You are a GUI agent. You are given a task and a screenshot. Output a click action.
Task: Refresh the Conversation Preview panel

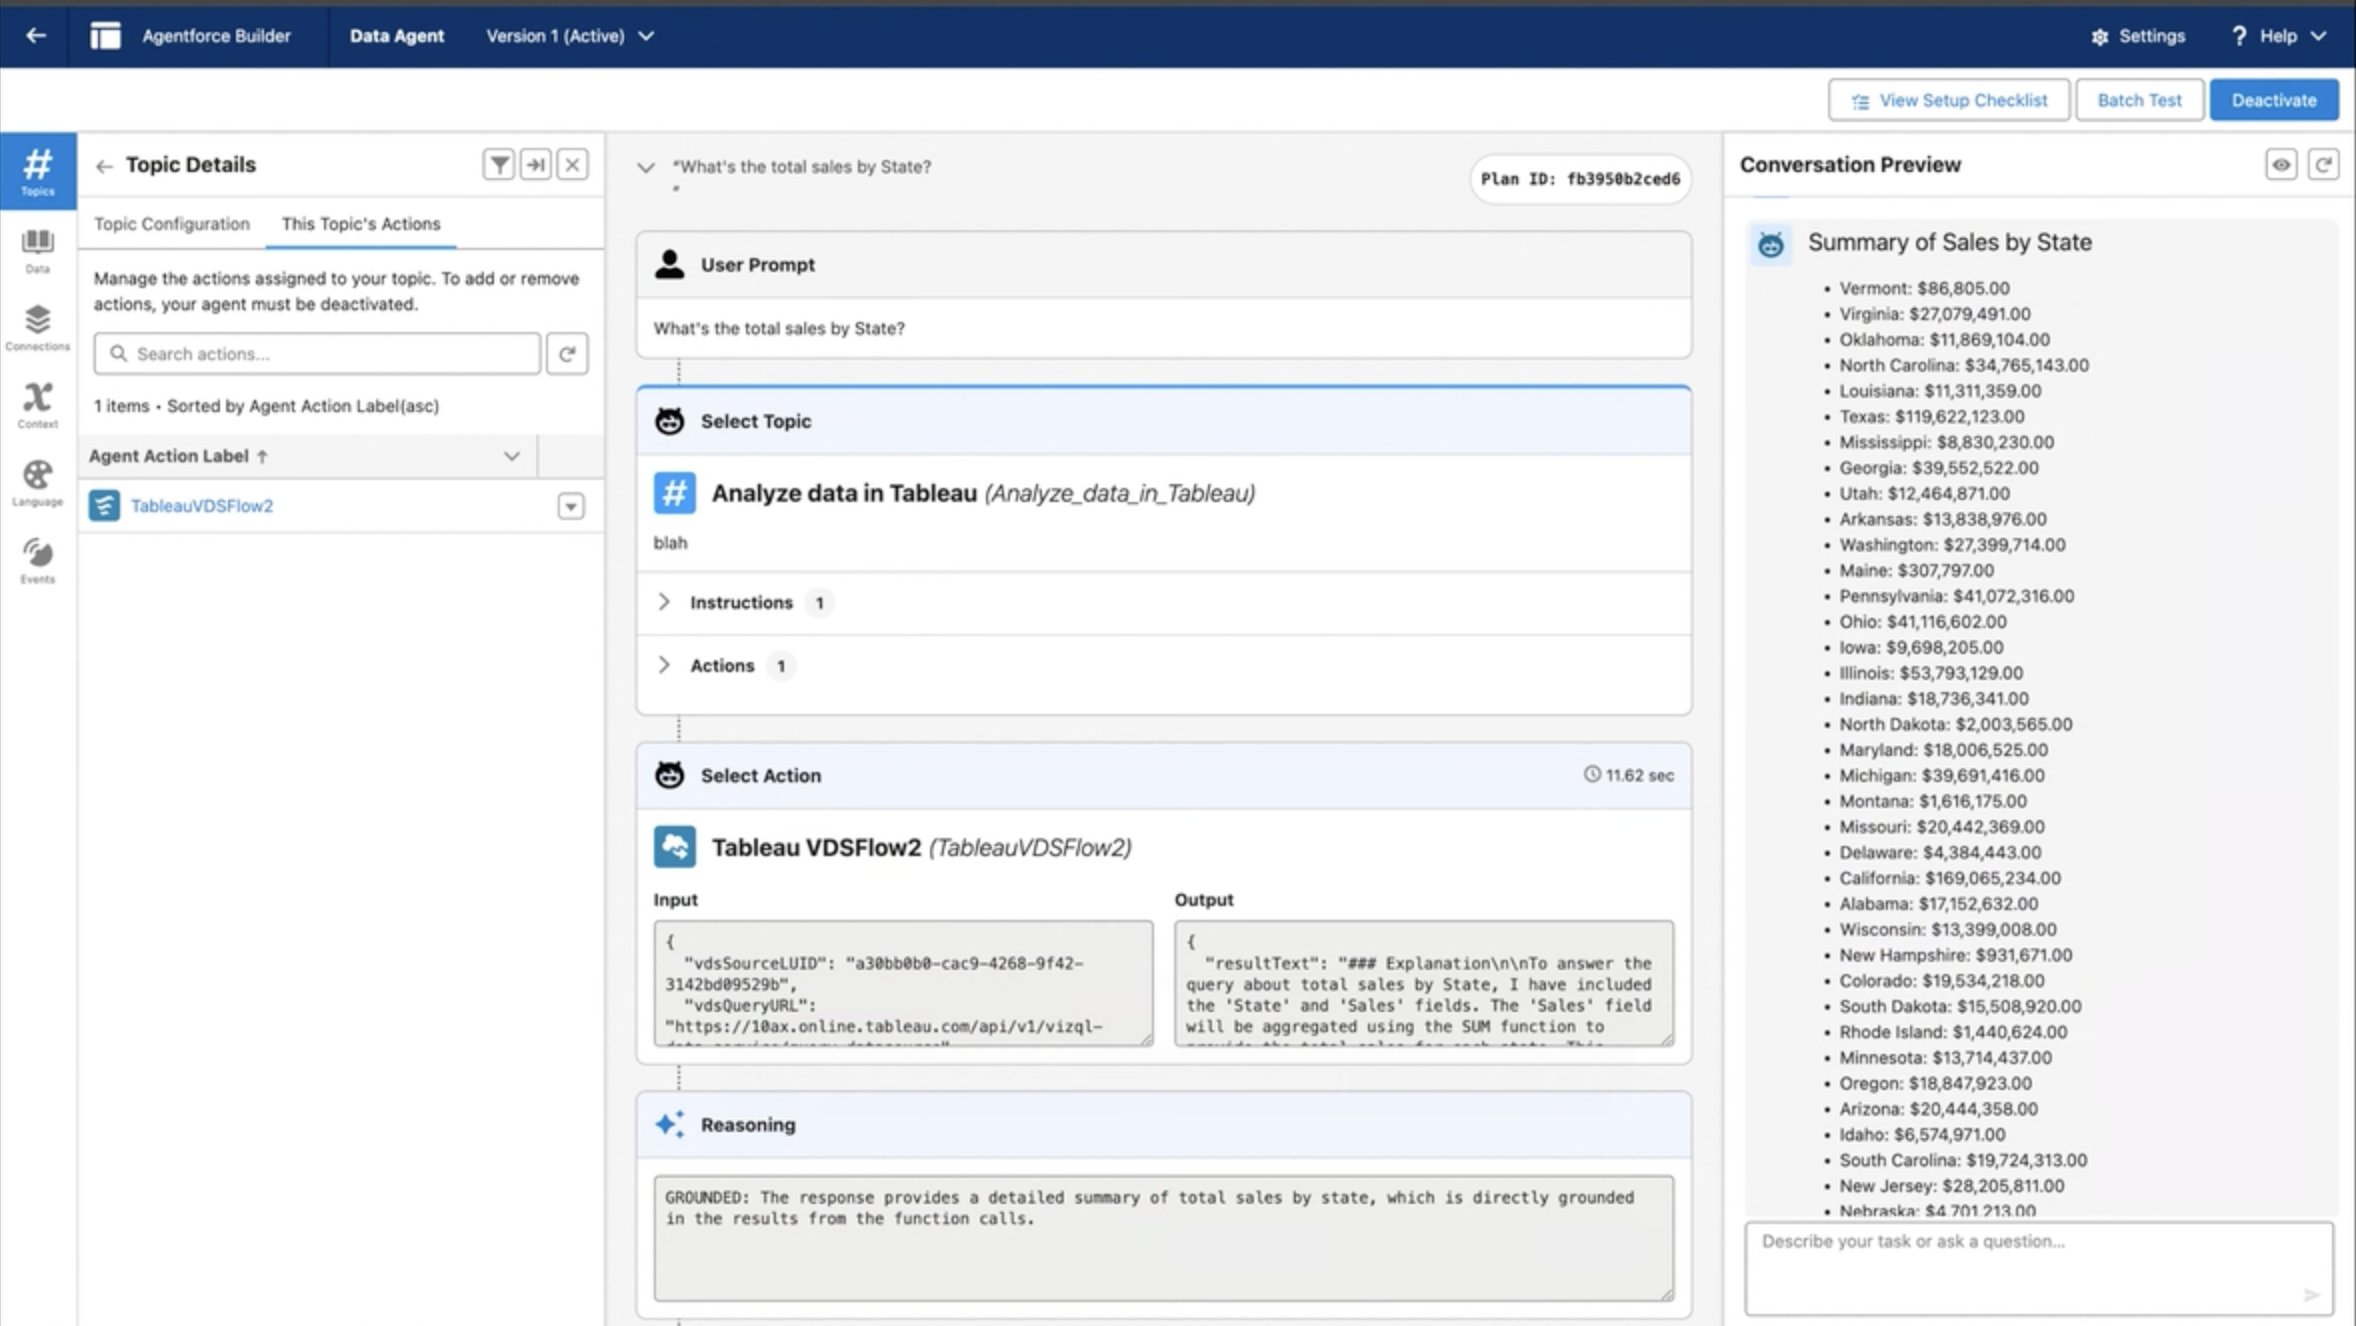coord(2323,165)
